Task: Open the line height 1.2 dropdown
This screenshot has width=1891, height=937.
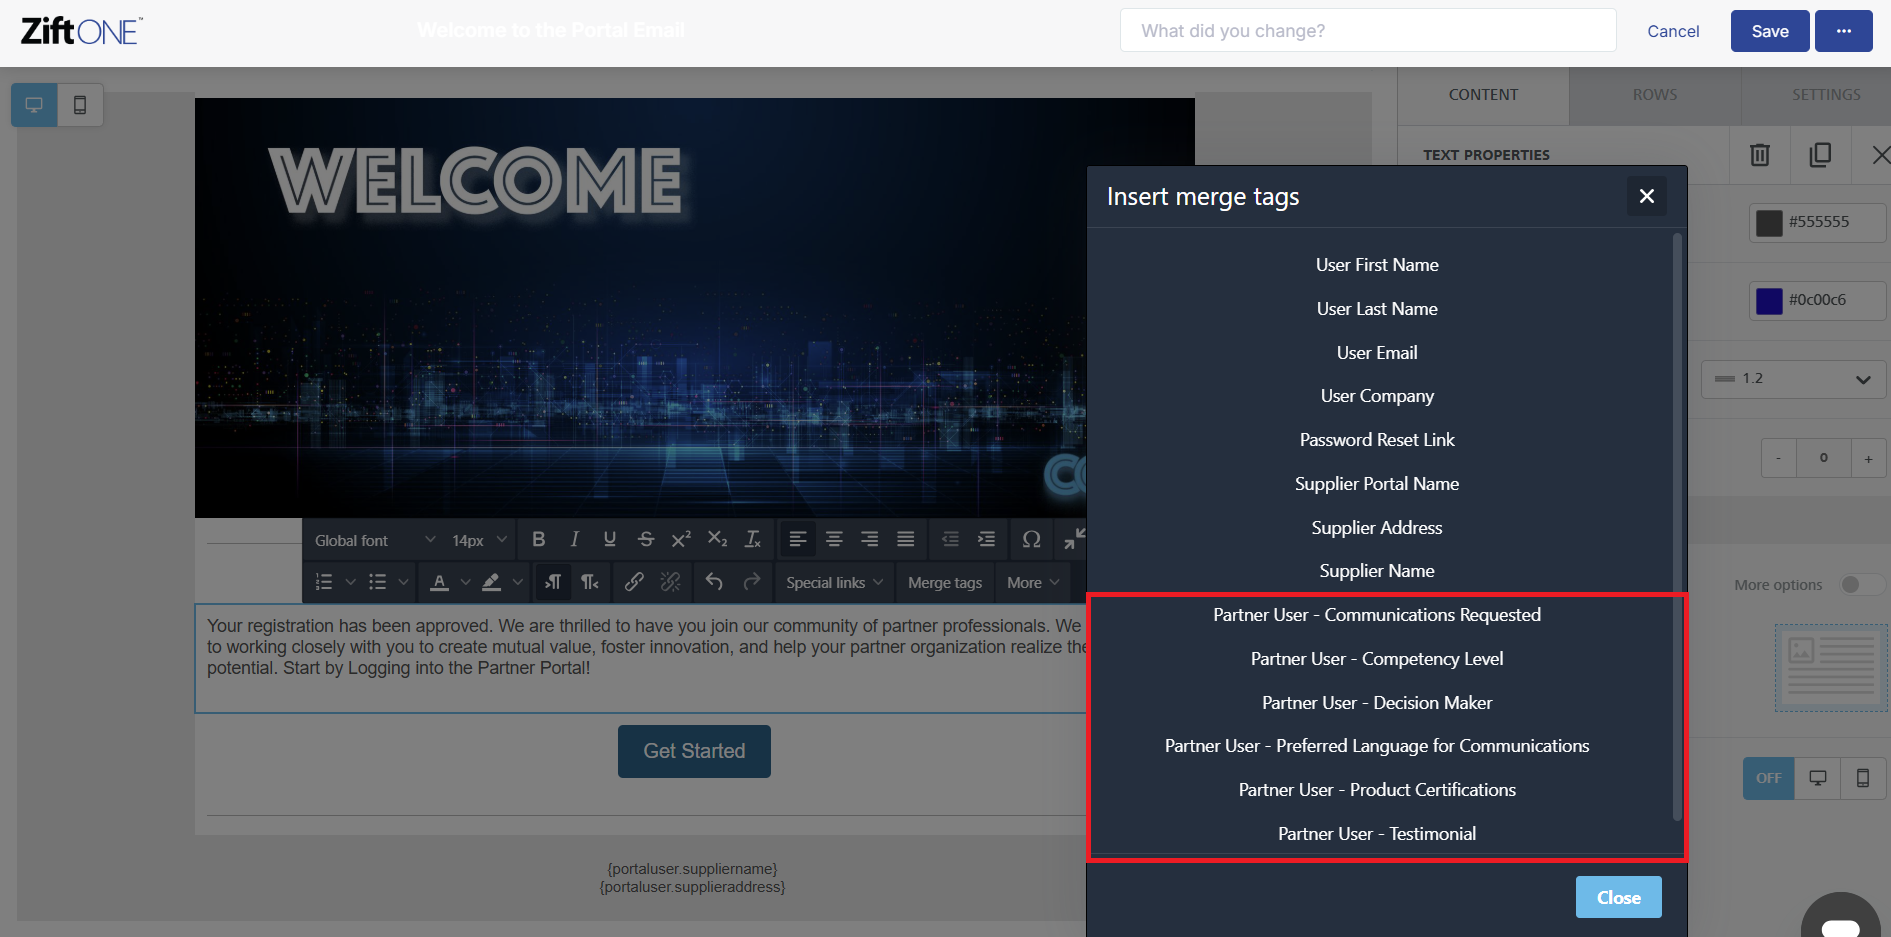Action: click(1793, 379)
